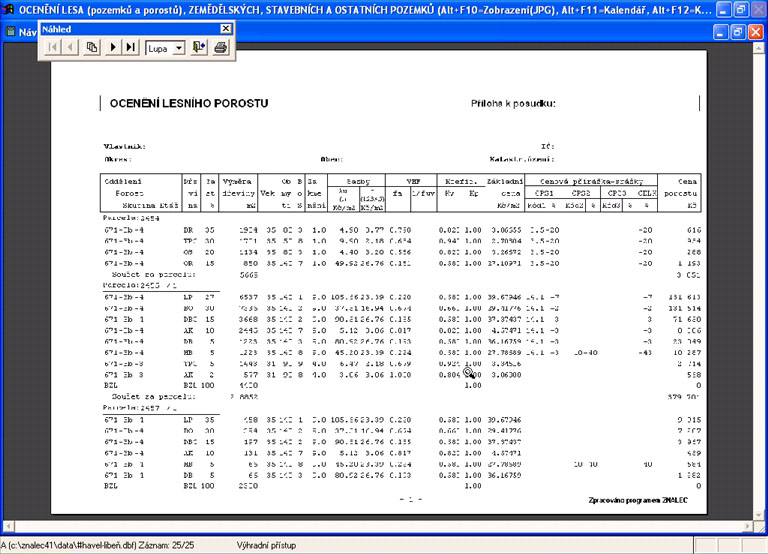Restore down the main application window
Viewport: 768px width, 554px height.
click(741, 9)
